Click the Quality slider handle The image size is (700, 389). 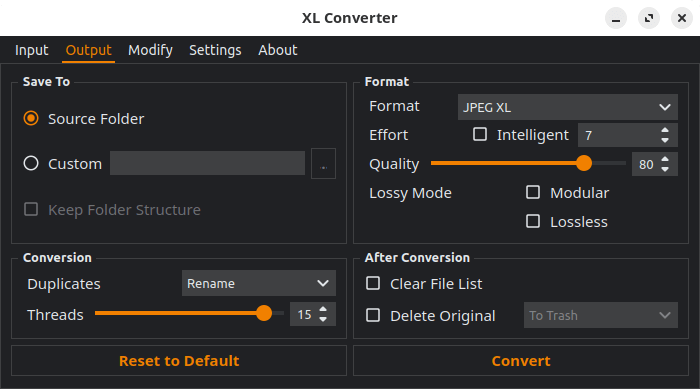pos(584,163)
